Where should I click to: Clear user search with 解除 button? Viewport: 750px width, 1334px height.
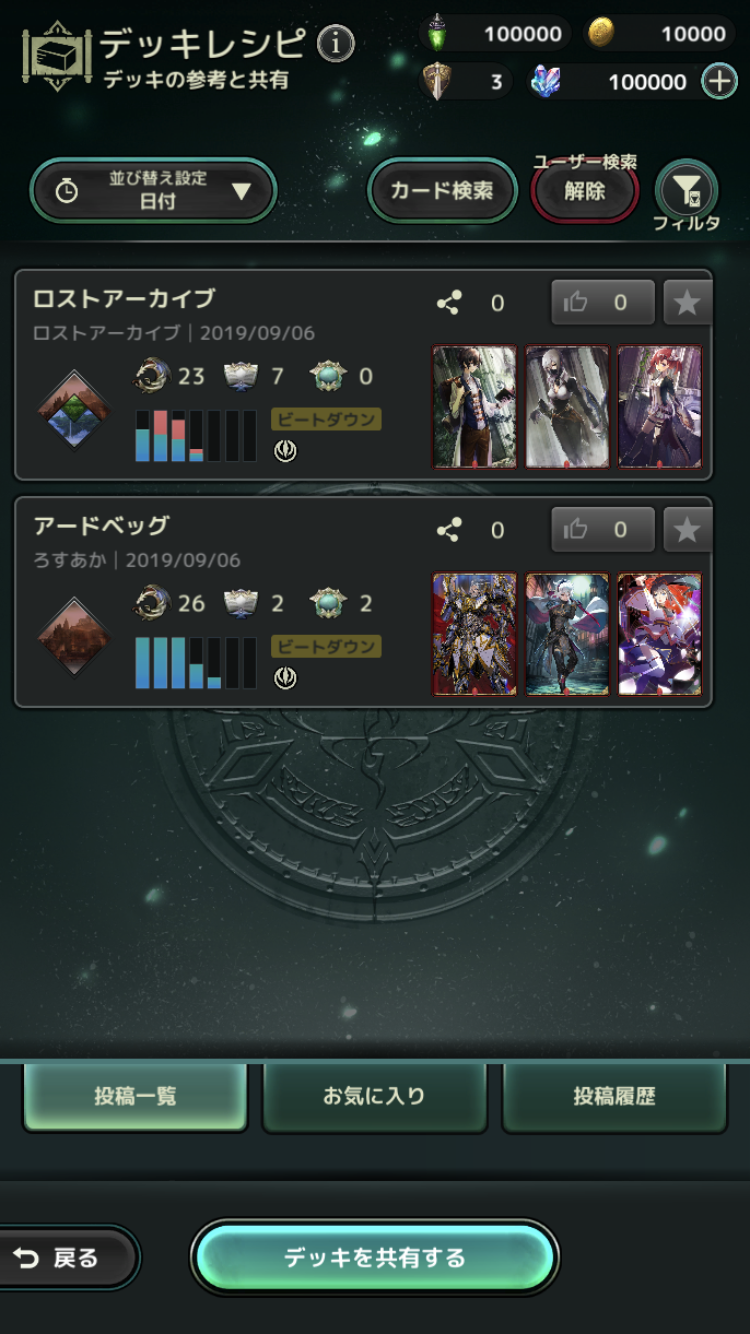tap(585, 190)
